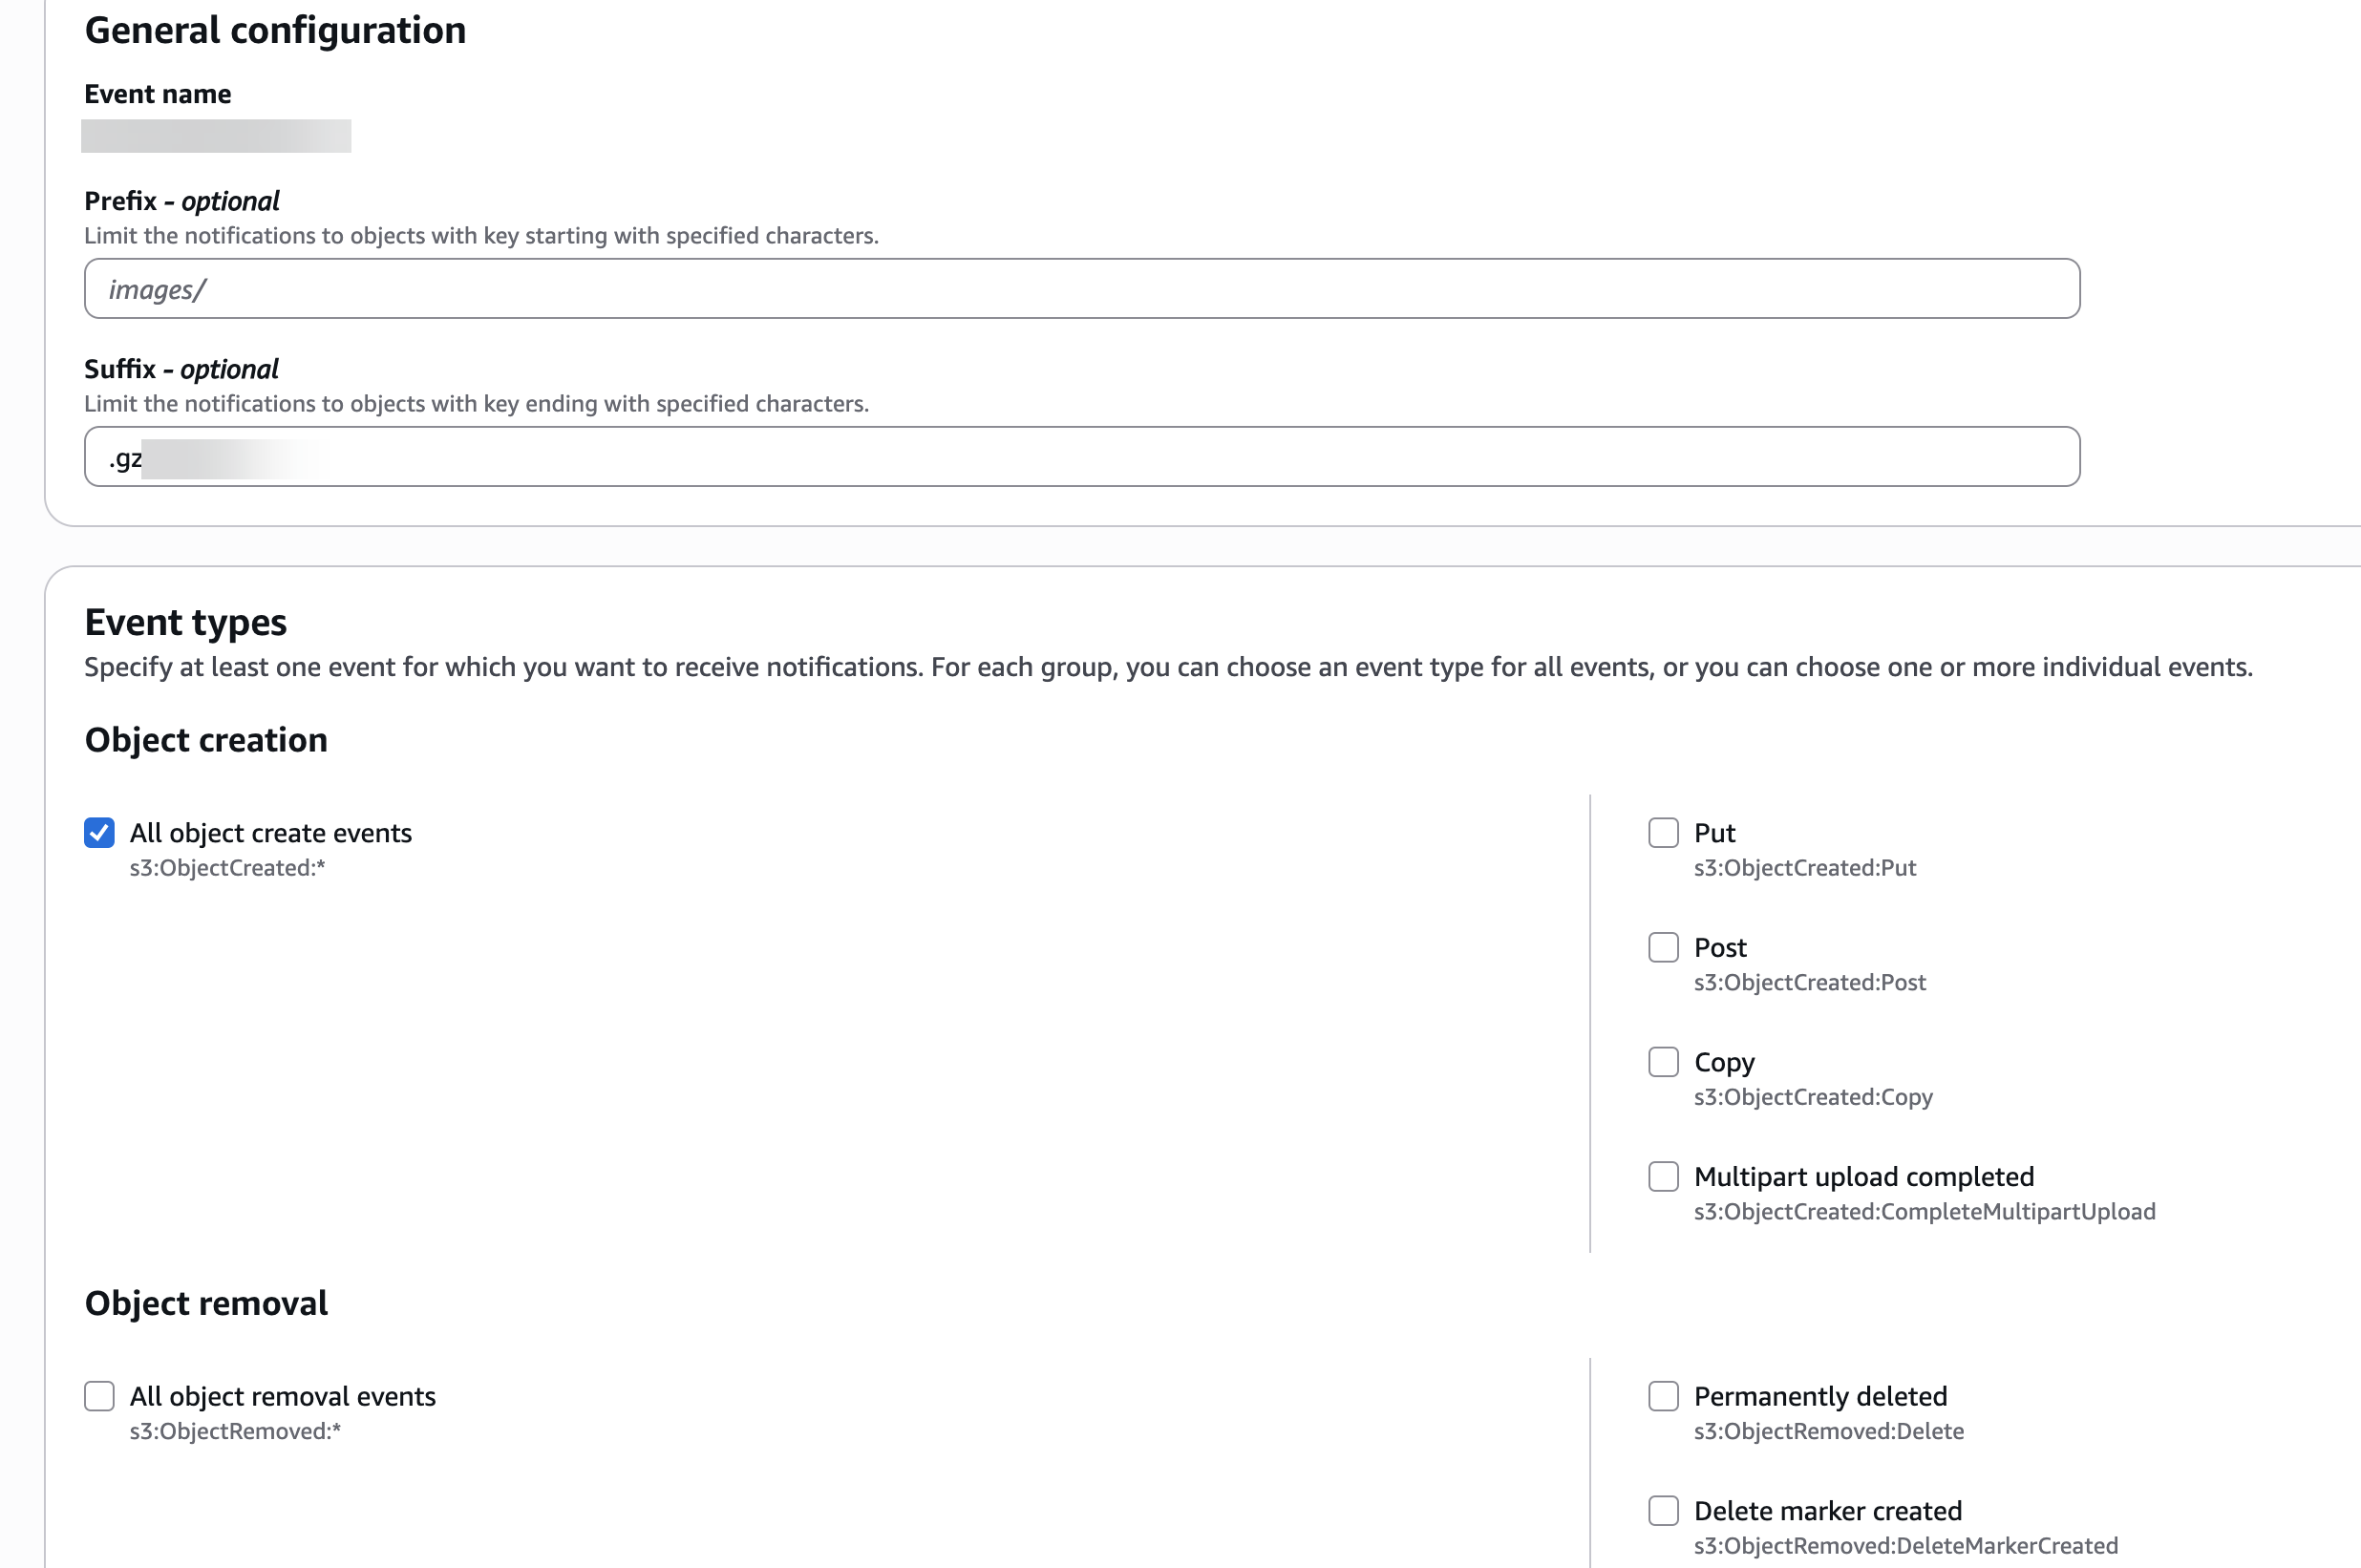The width and height of the screenshot is (2361, 1568).
Task: Click the Event types heading
Action: click(x=186, y=622)
